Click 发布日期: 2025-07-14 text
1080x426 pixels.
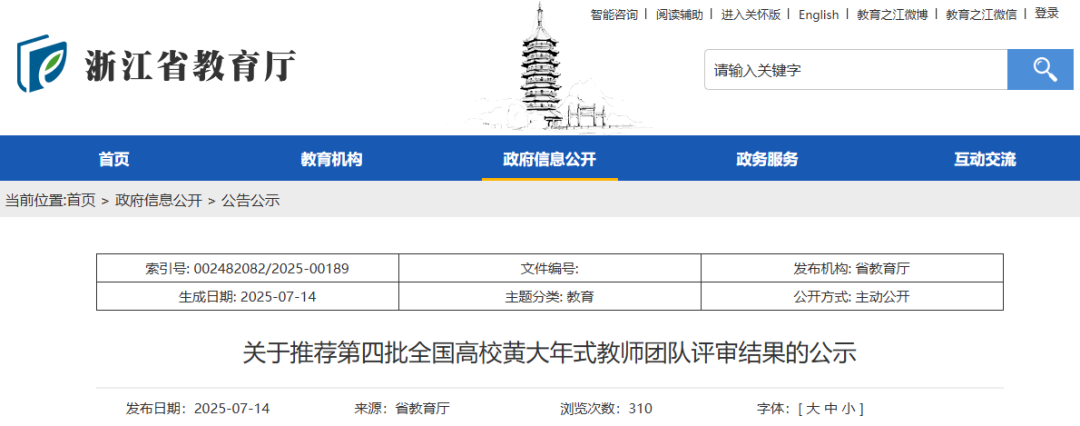[x=198, y=409]
